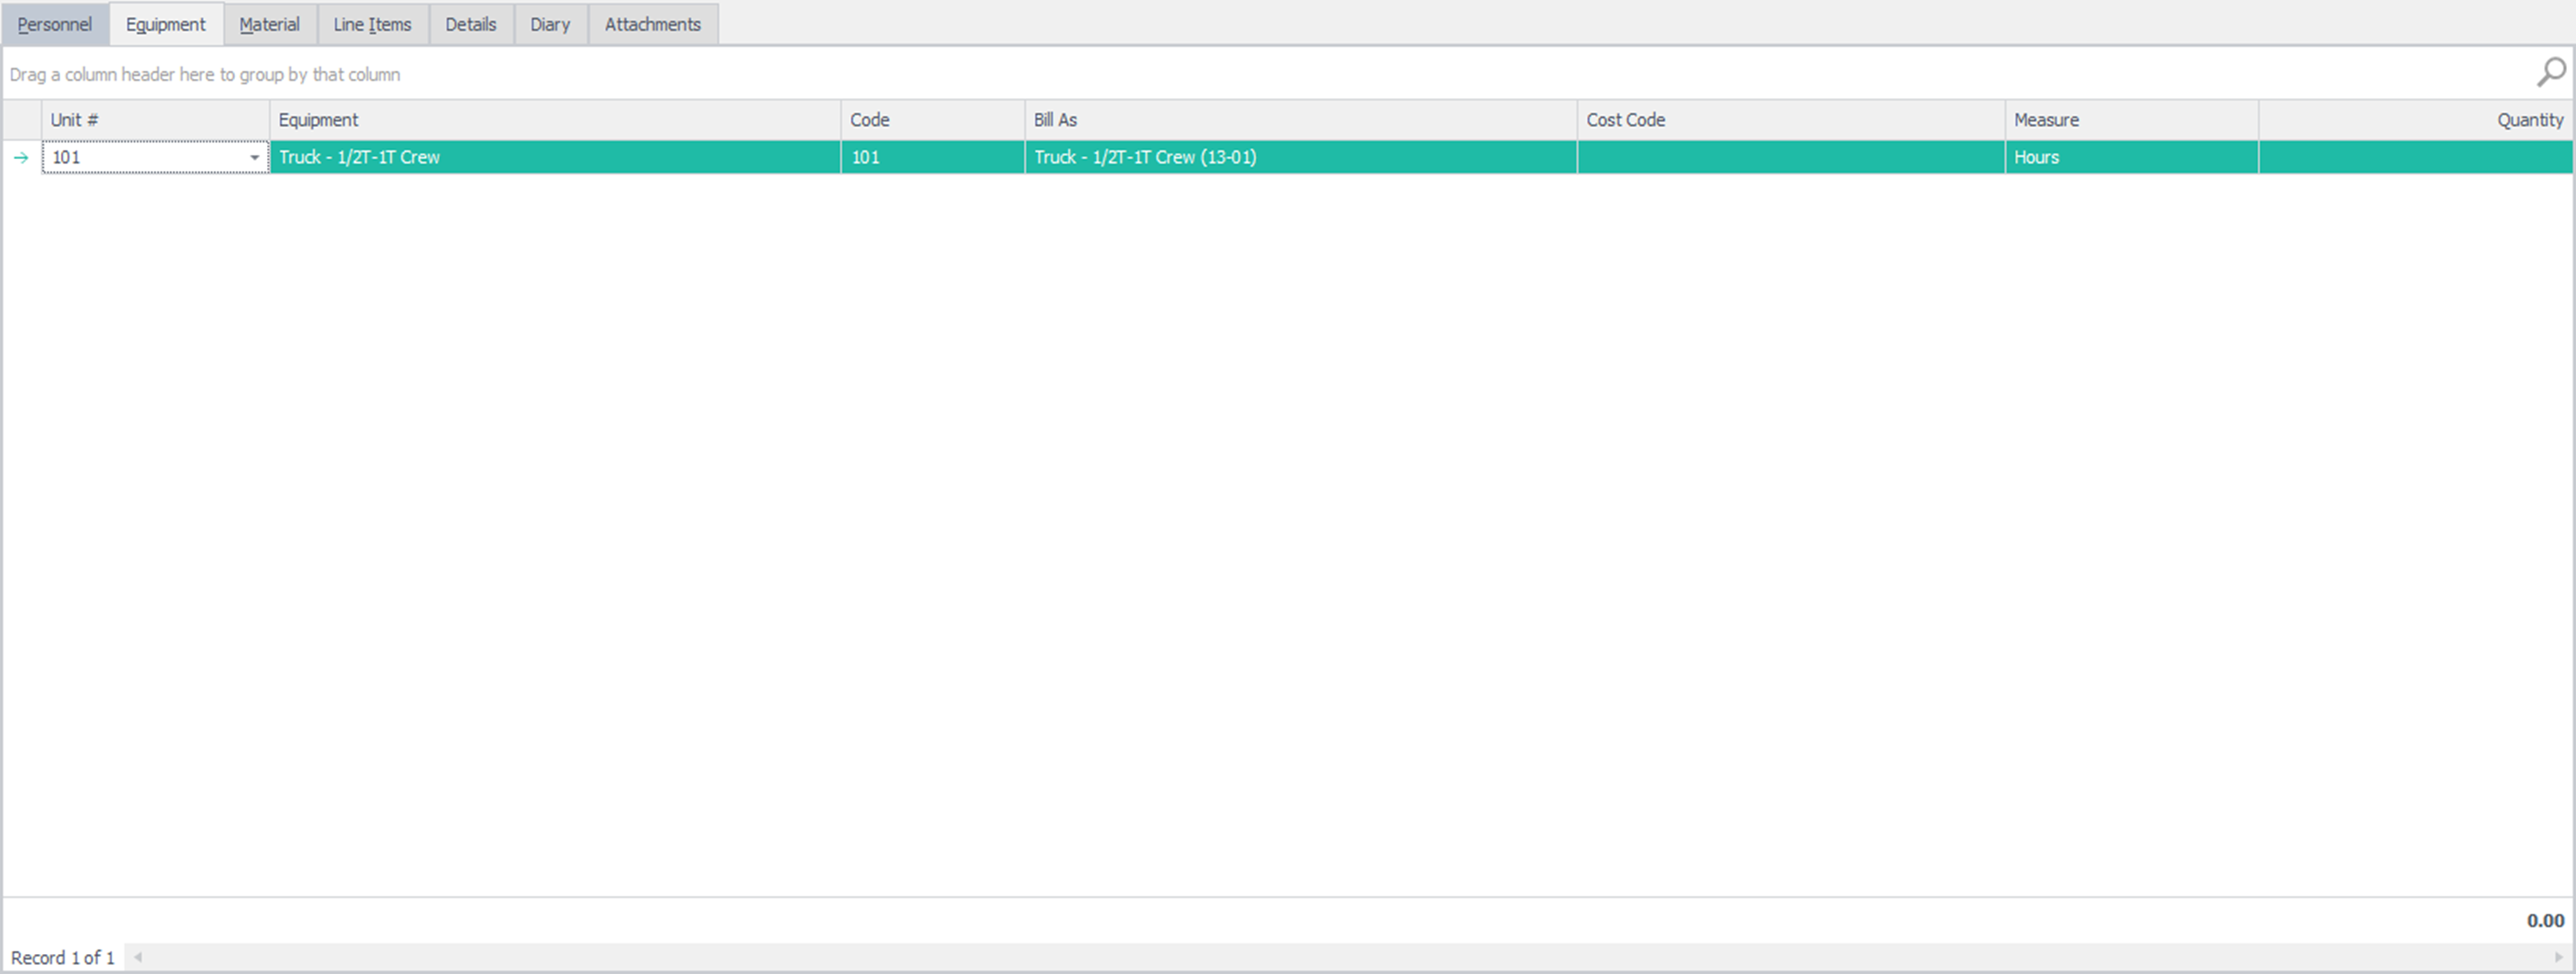Show the Attachments tab
This screenshot has height=974, width=2576.
653,24
